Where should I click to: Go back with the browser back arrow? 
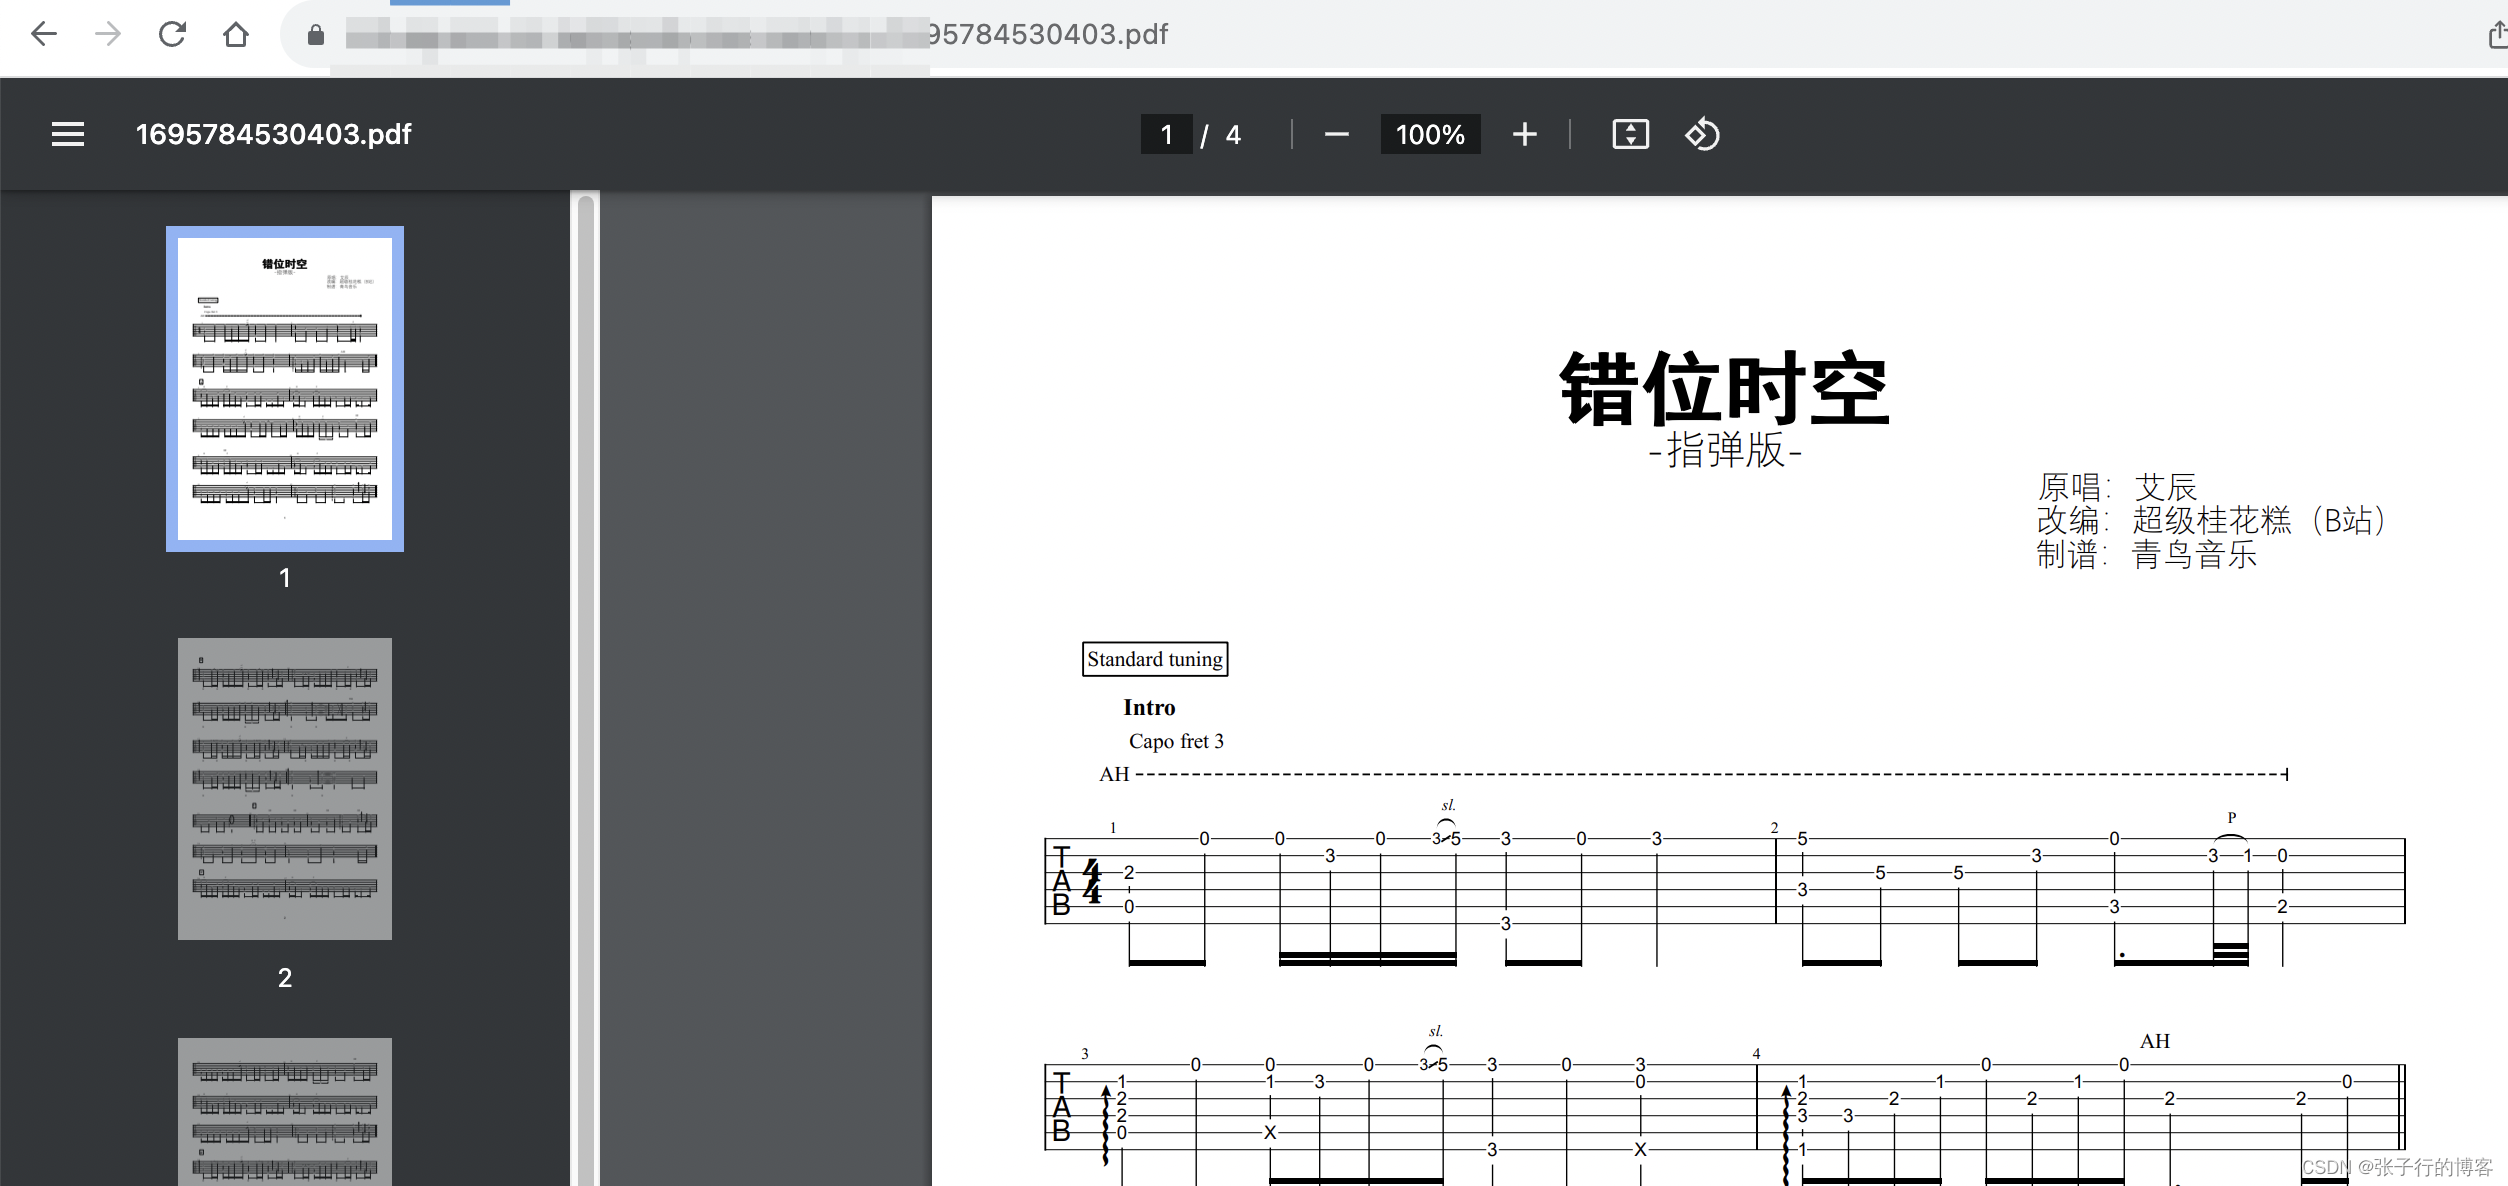pos(44,35)
